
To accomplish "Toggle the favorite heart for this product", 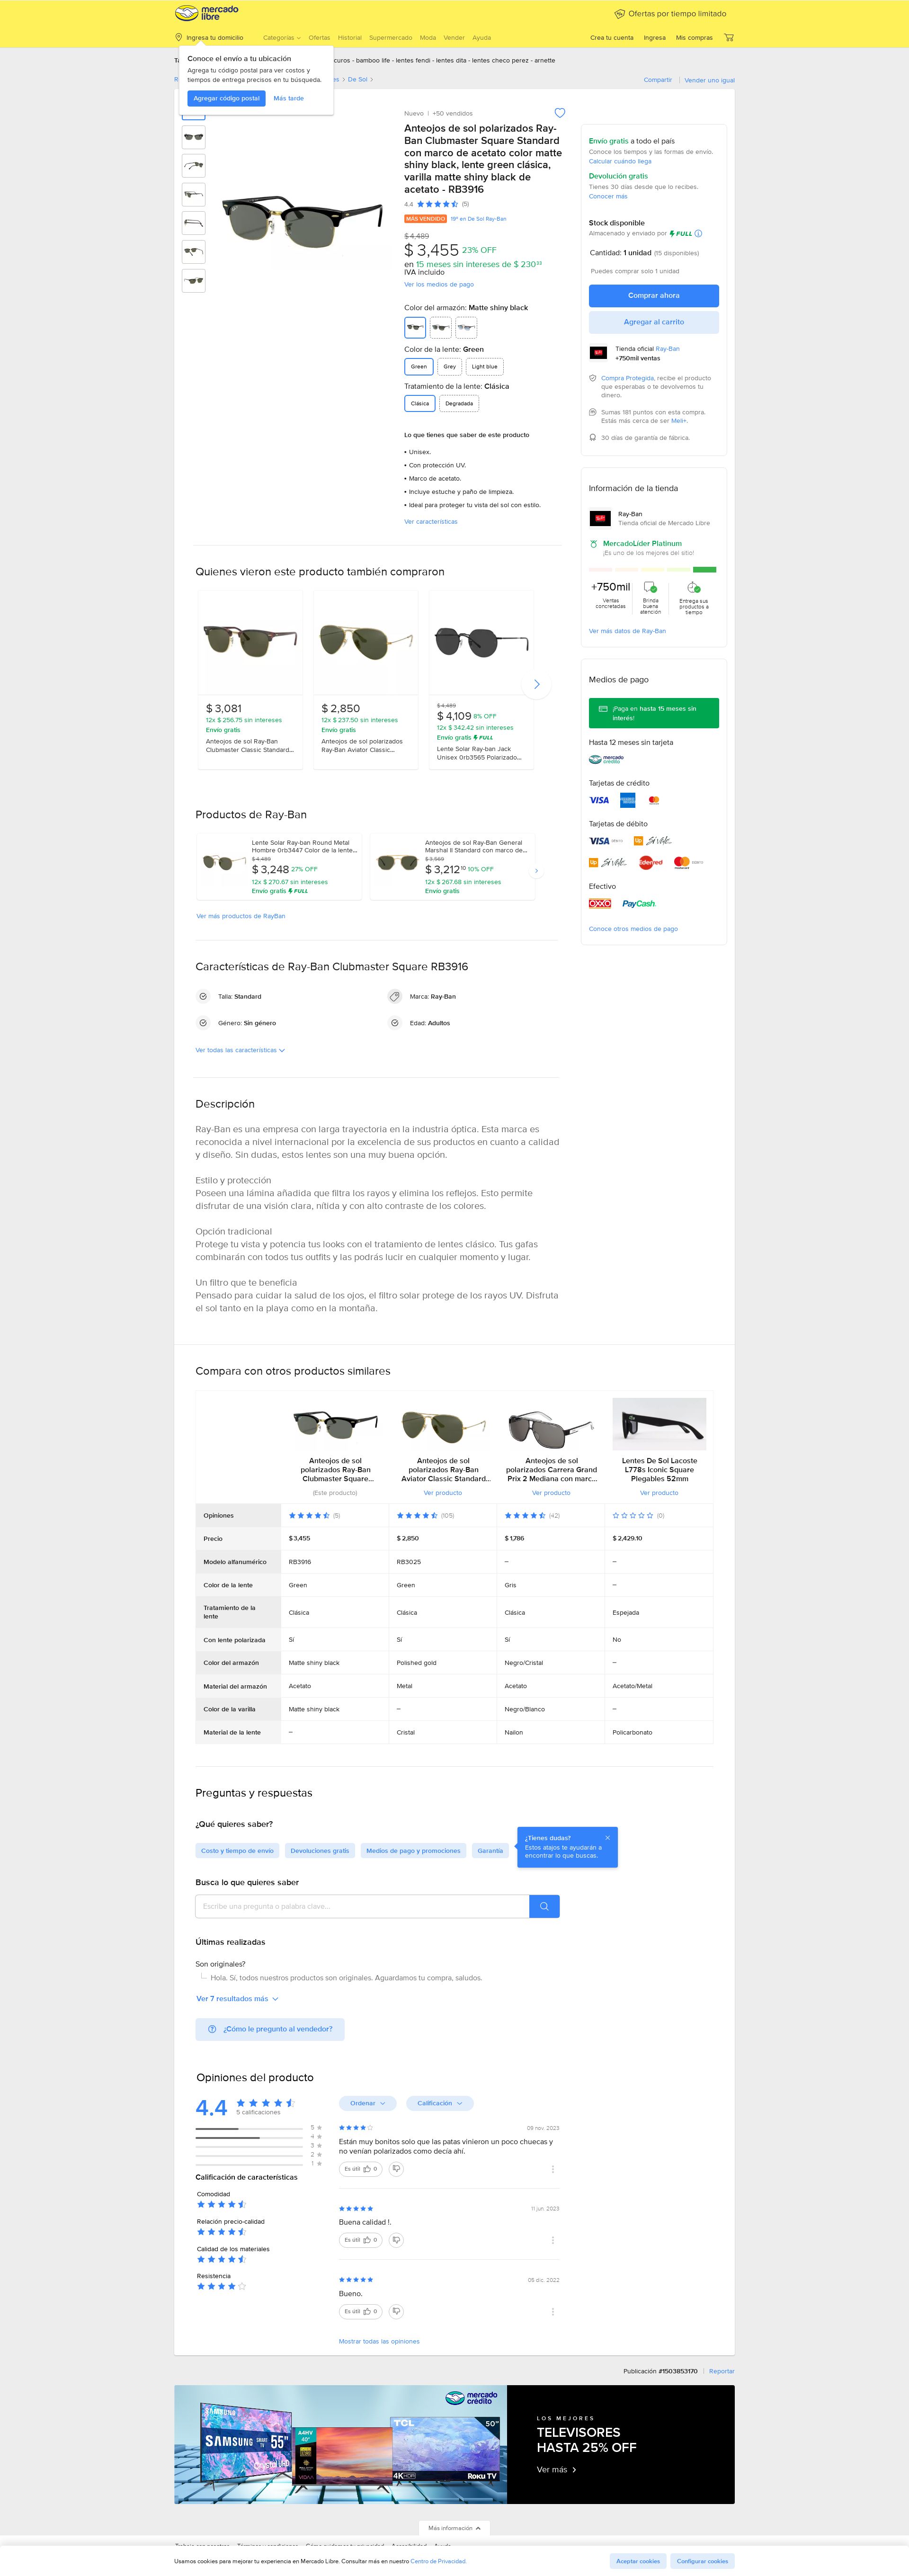I will pos(560,113).
